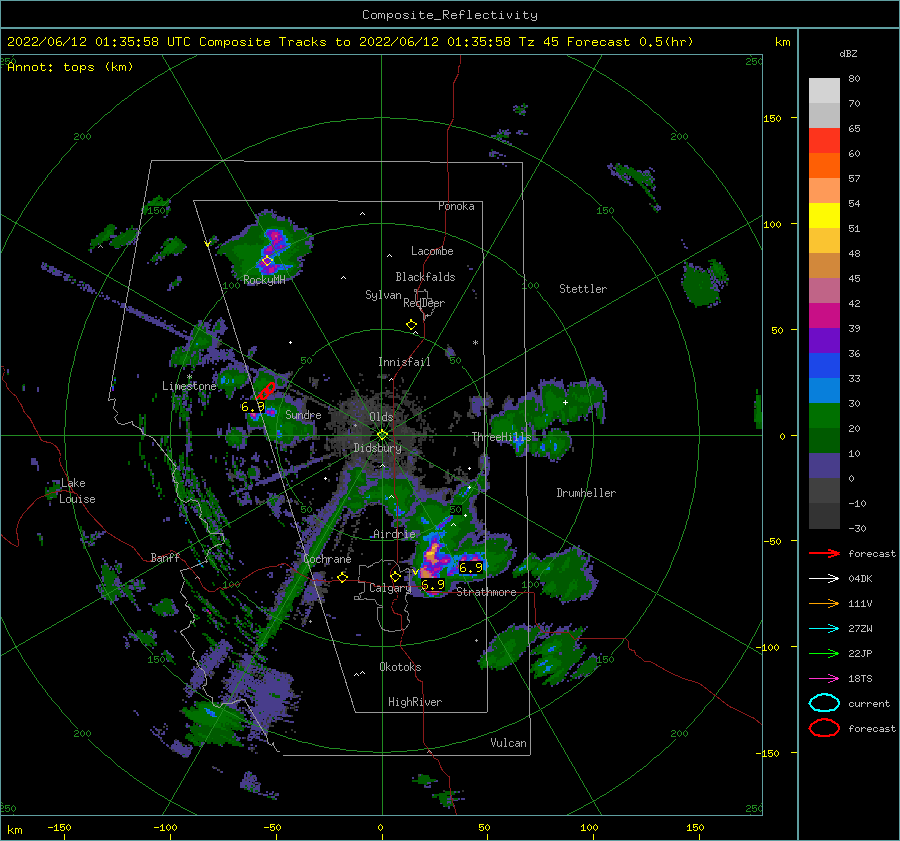Click the Cochrane town label
This screenshot has width=900, height=841.
pos(327,559)
